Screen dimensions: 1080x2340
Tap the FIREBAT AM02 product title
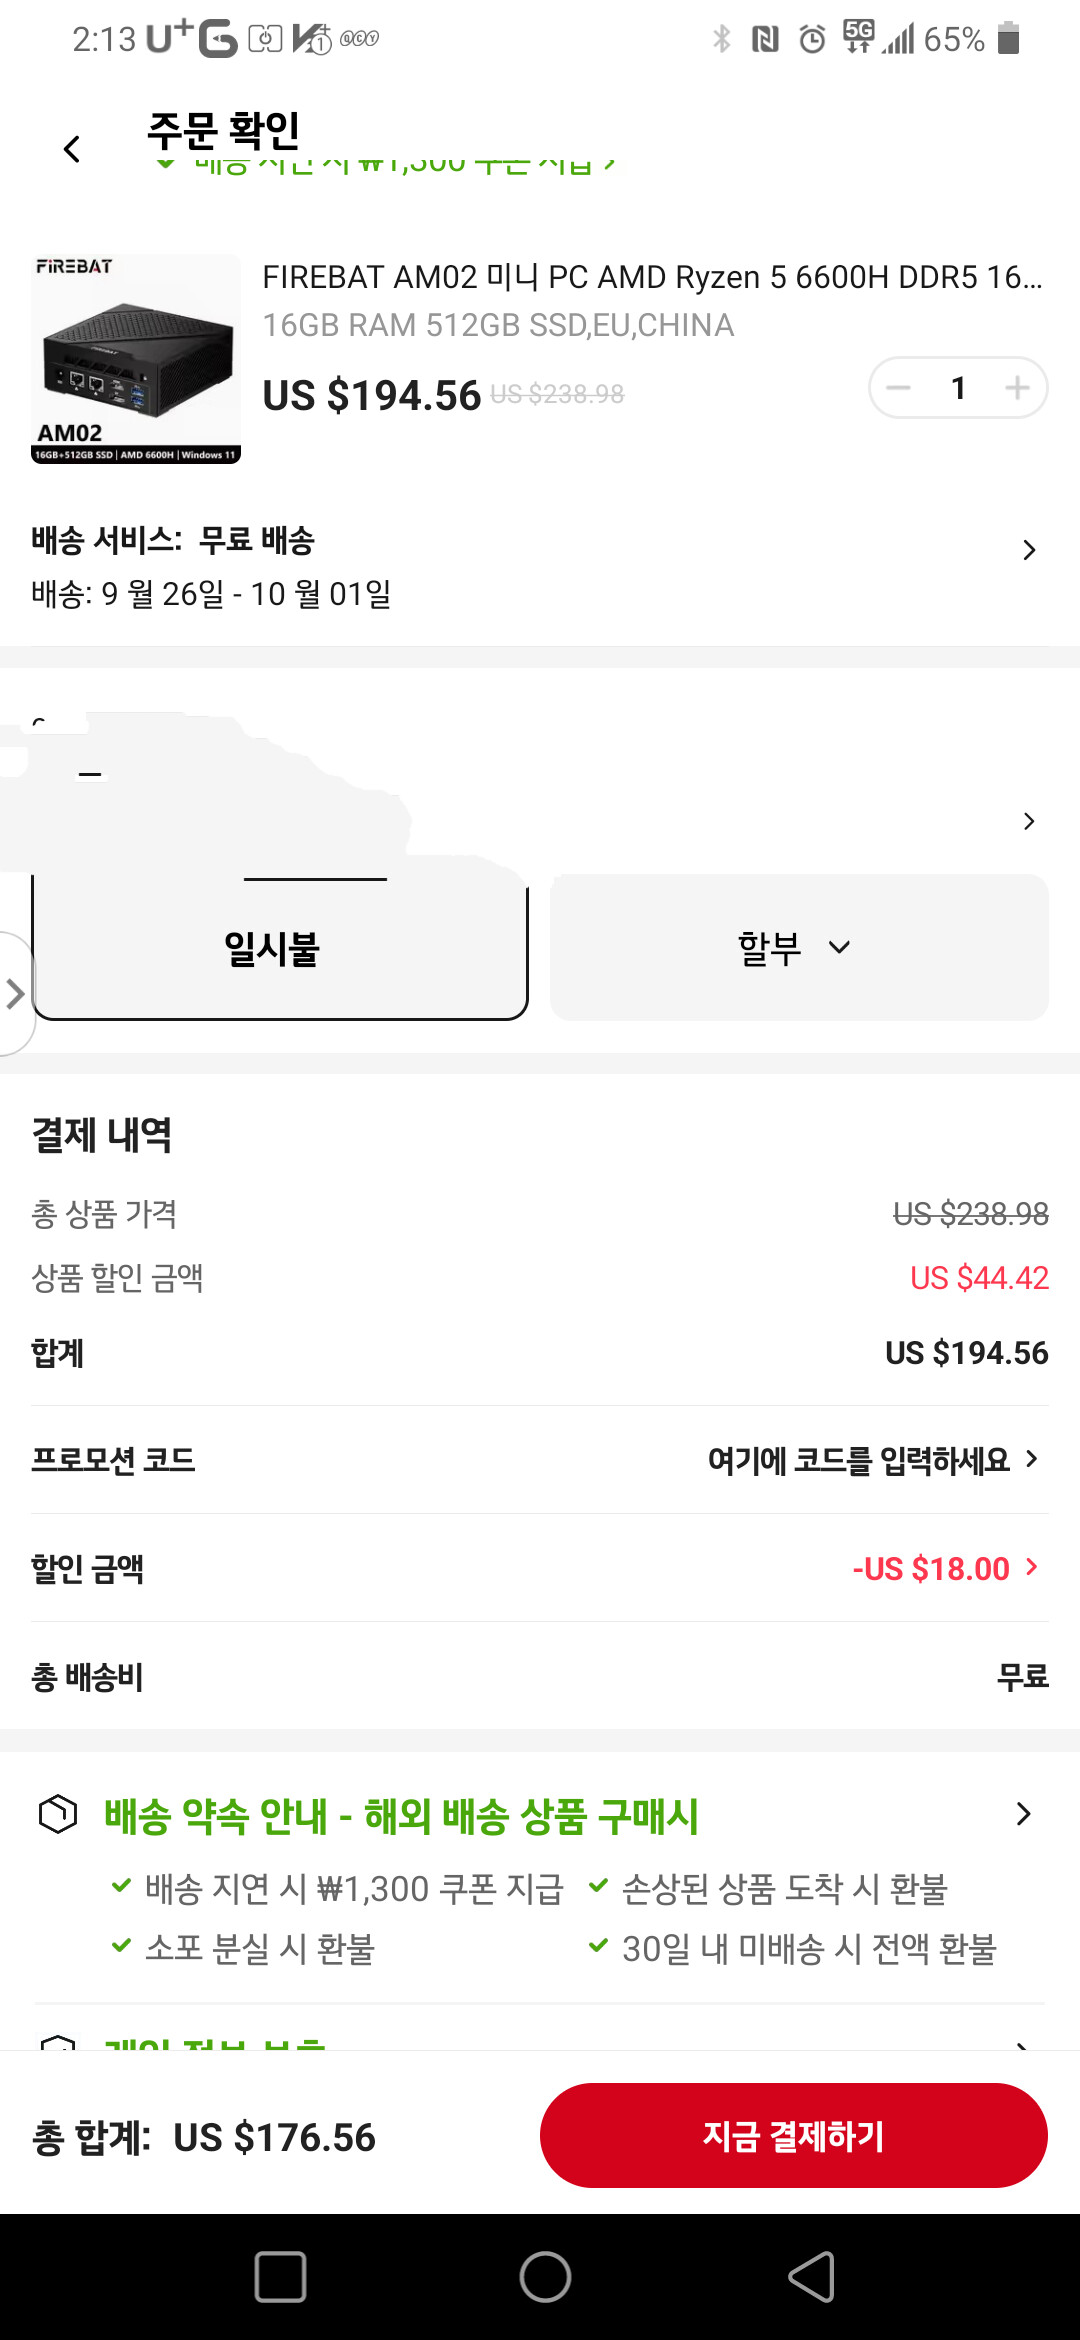tap(652, 277)
